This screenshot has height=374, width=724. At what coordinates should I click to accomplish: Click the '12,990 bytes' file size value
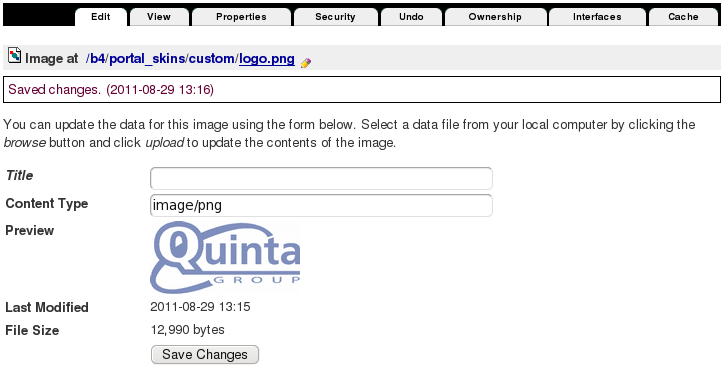pos(187,330)
